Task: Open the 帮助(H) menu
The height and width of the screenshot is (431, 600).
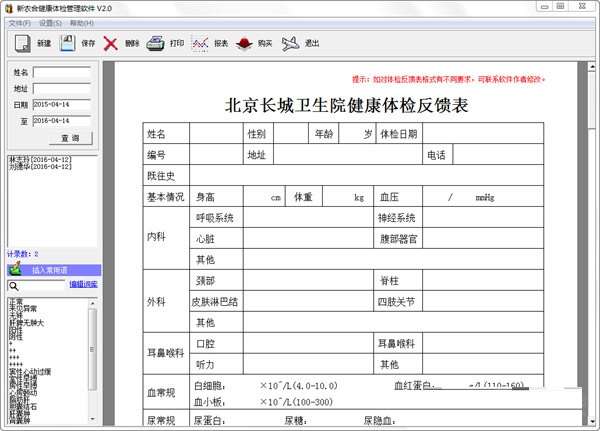Action: tap(81, 23)
